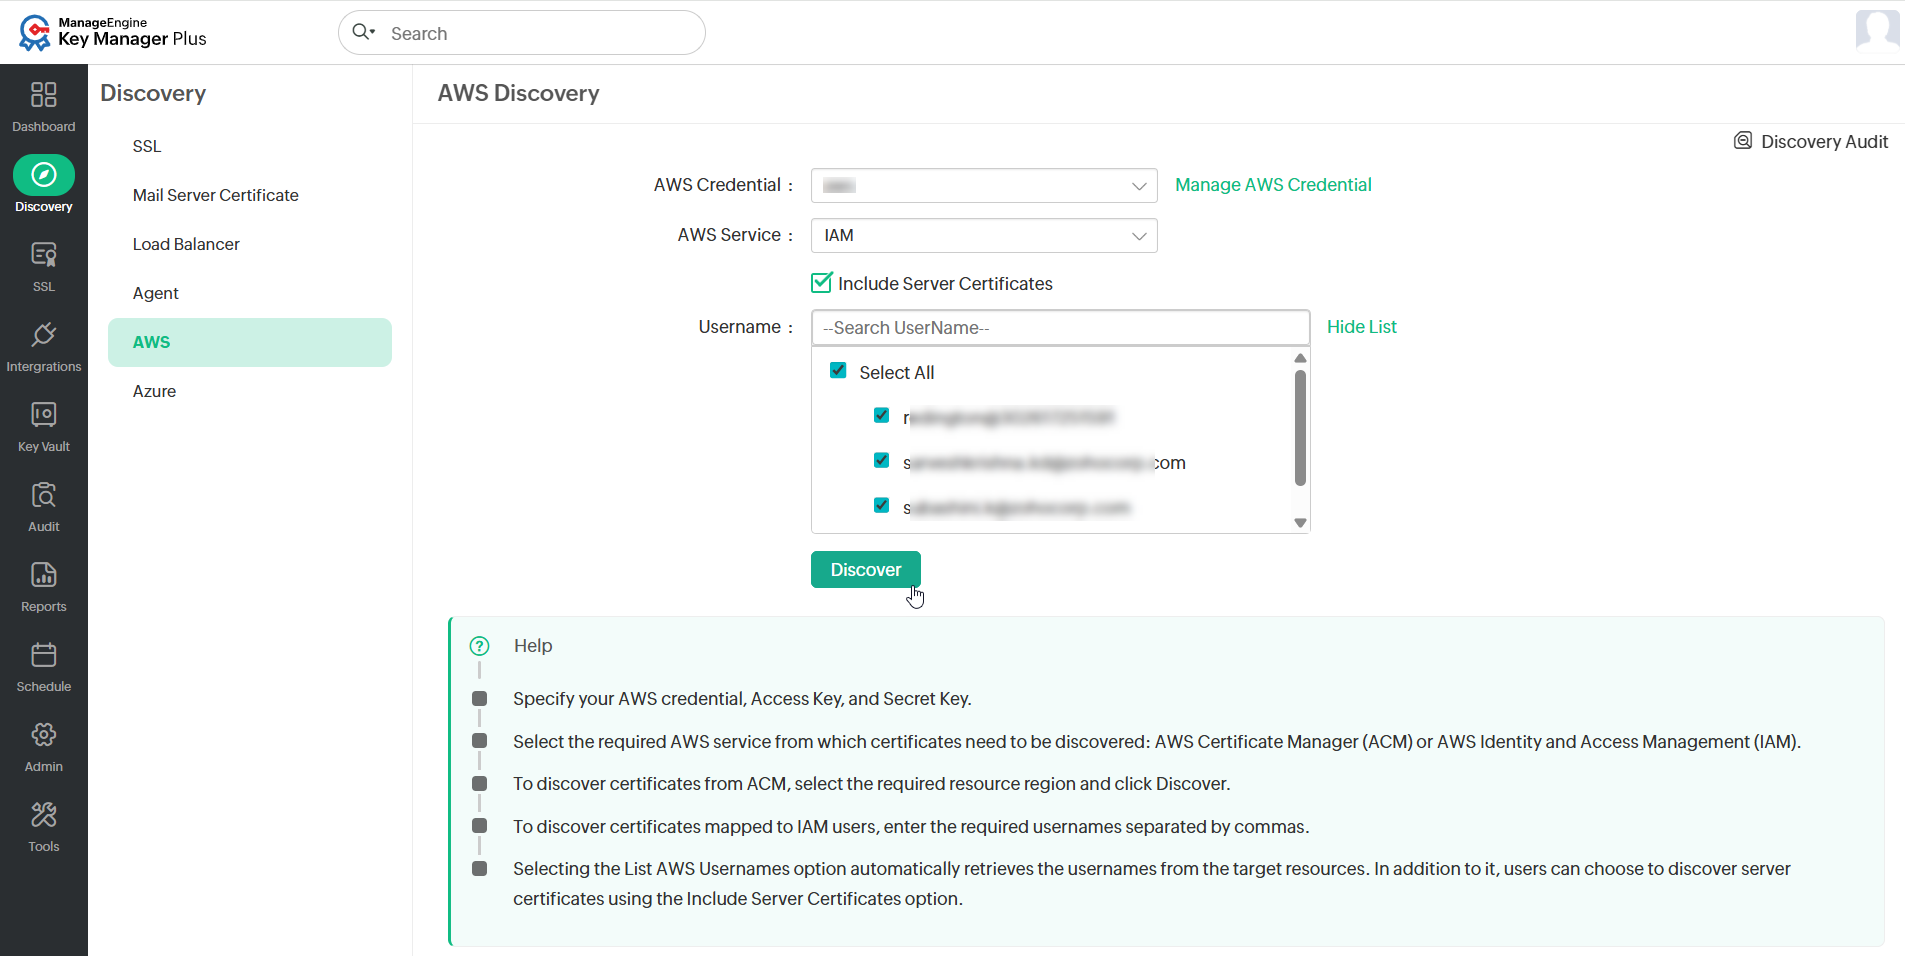Open the Tools icon in sidebar
This screenshot has height=956, width=1905.
tap(44, 815)
